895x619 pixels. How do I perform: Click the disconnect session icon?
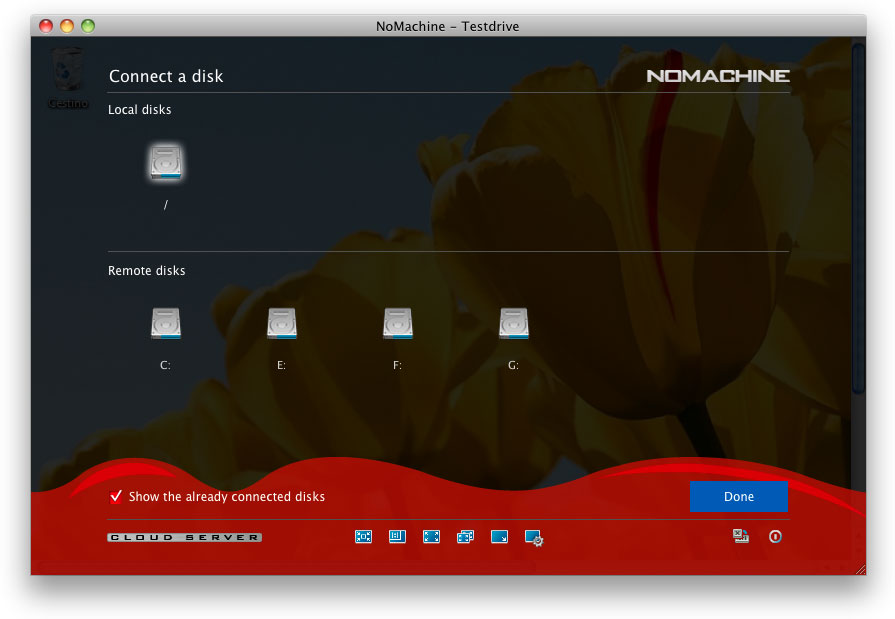741,537
